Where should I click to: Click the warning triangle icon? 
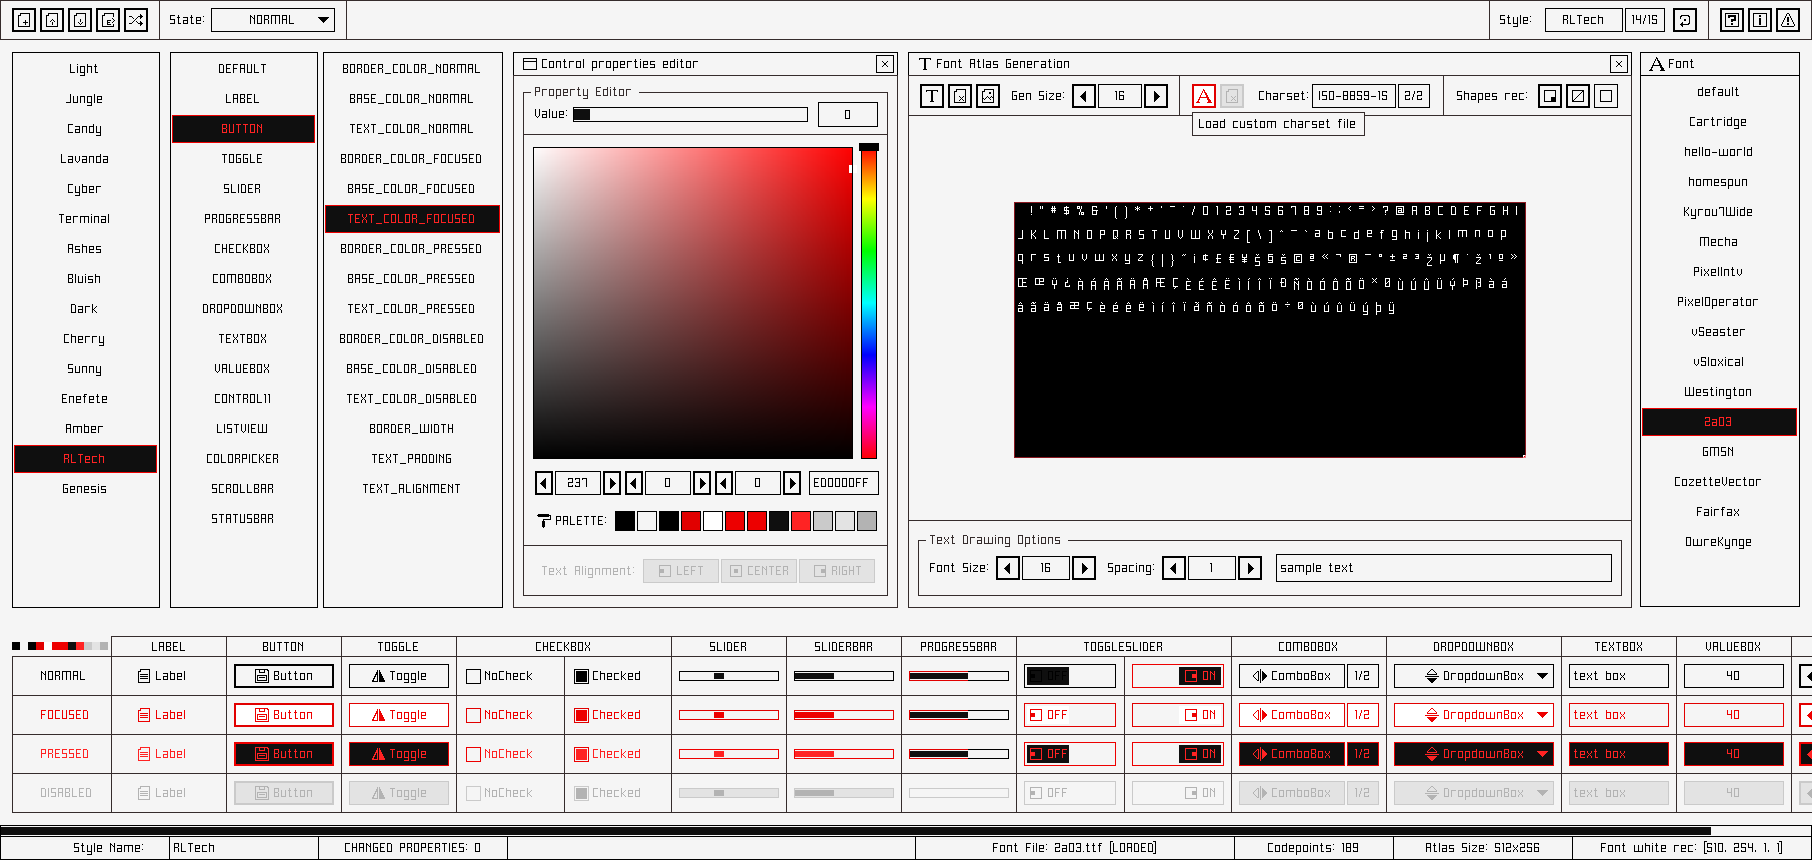coord(1788,20)
